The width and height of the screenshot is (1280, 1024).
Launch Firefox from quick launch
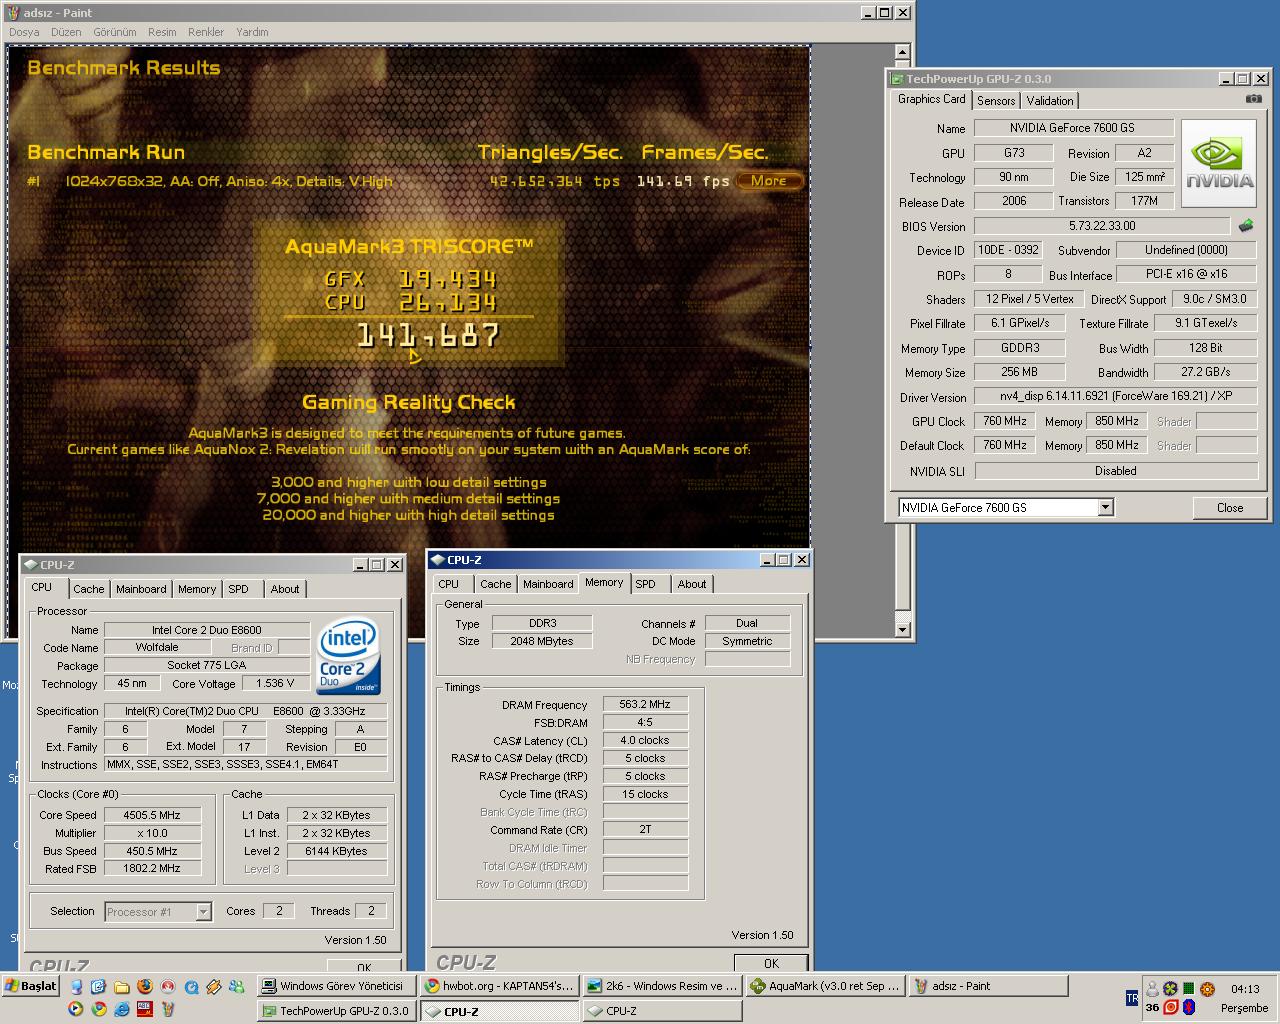[x=145, y=986]
